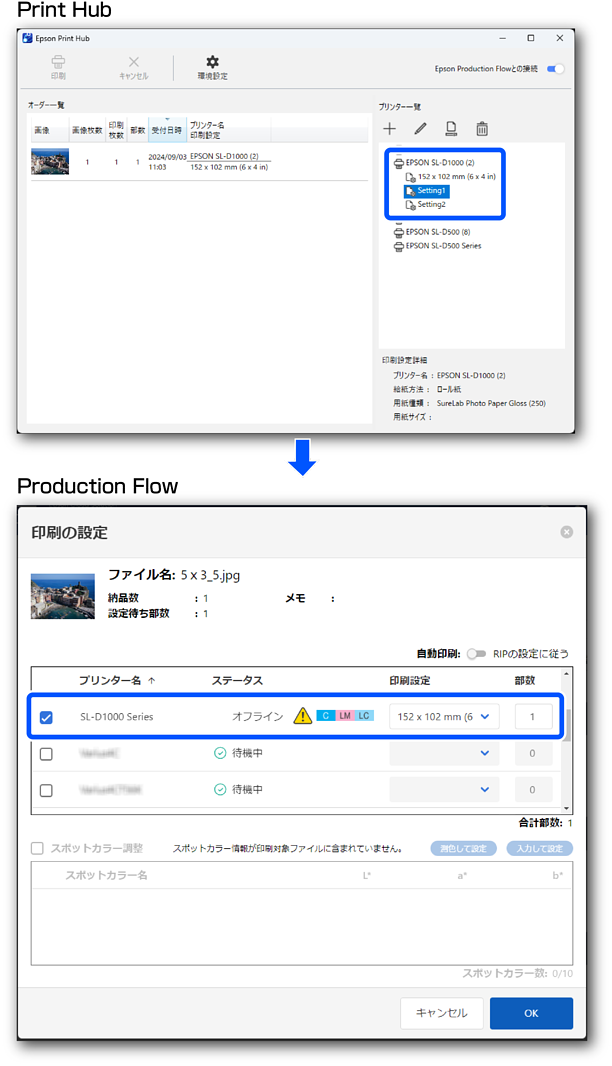
Task: Uncheck the SL-D1000 Series checkbox
Action: [47, 717]
